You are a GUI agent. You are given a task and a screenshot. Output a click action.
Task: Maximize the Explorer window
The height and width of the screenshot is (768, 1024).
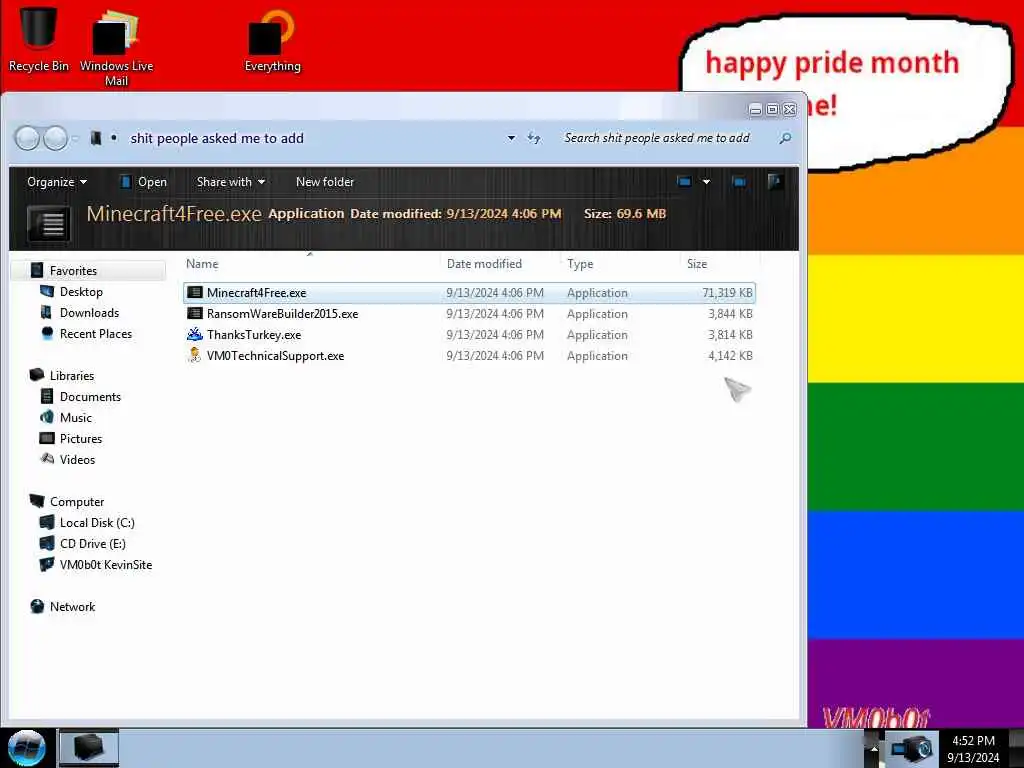[773, 109]
